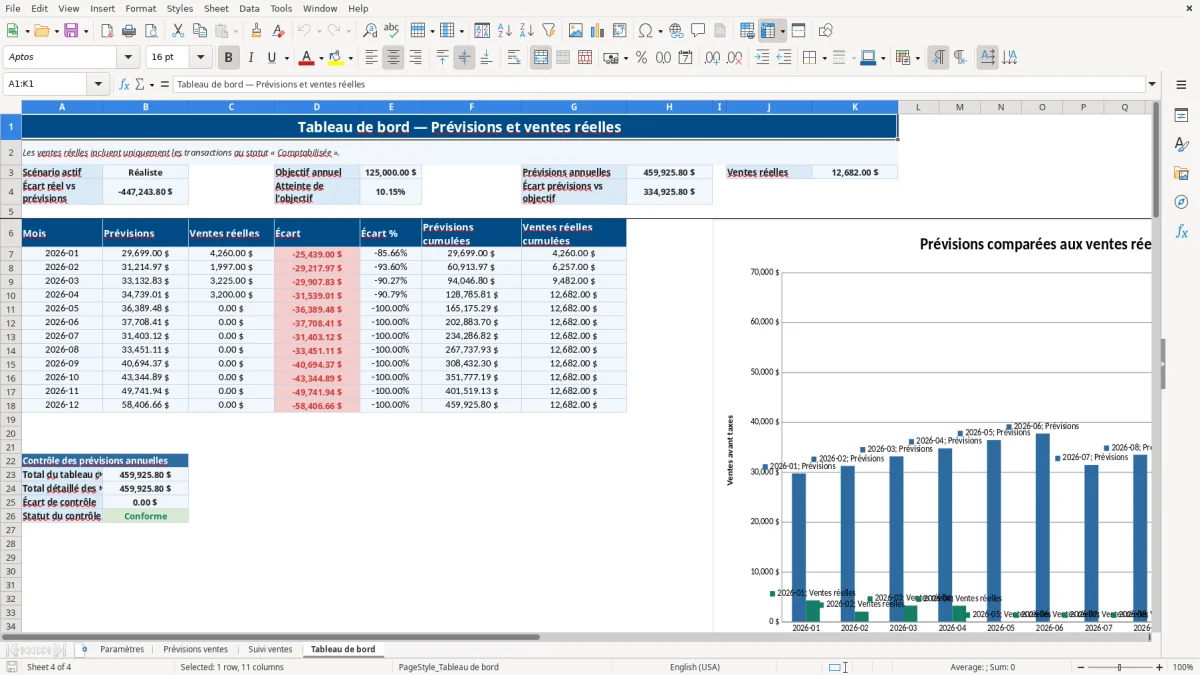The image size is (1200, 675).
Task: Toggle align left
Action: click(x=371, y=58)
